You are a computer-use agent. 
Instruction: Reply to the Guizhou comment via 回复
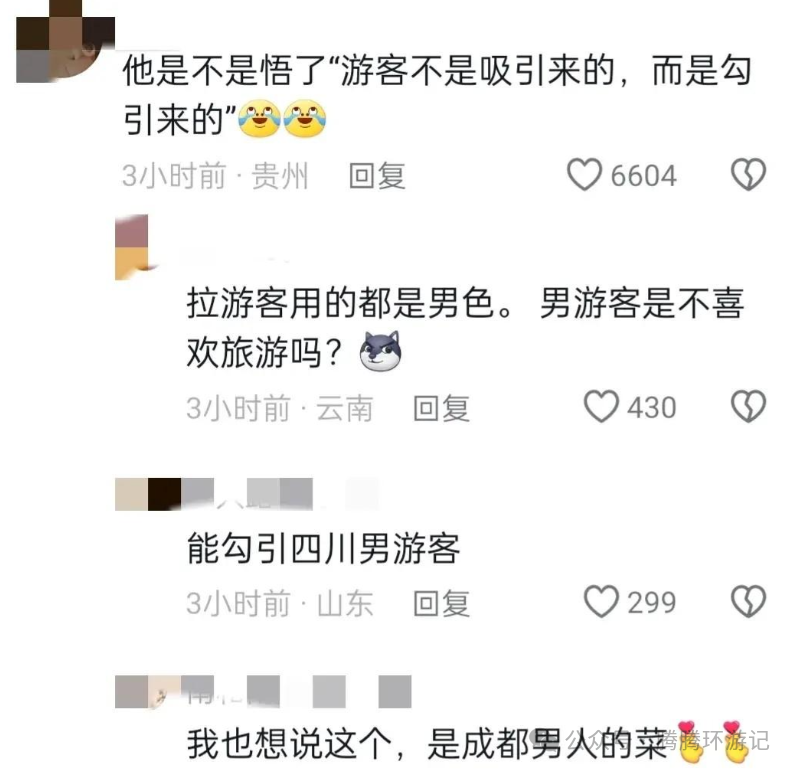377,176
